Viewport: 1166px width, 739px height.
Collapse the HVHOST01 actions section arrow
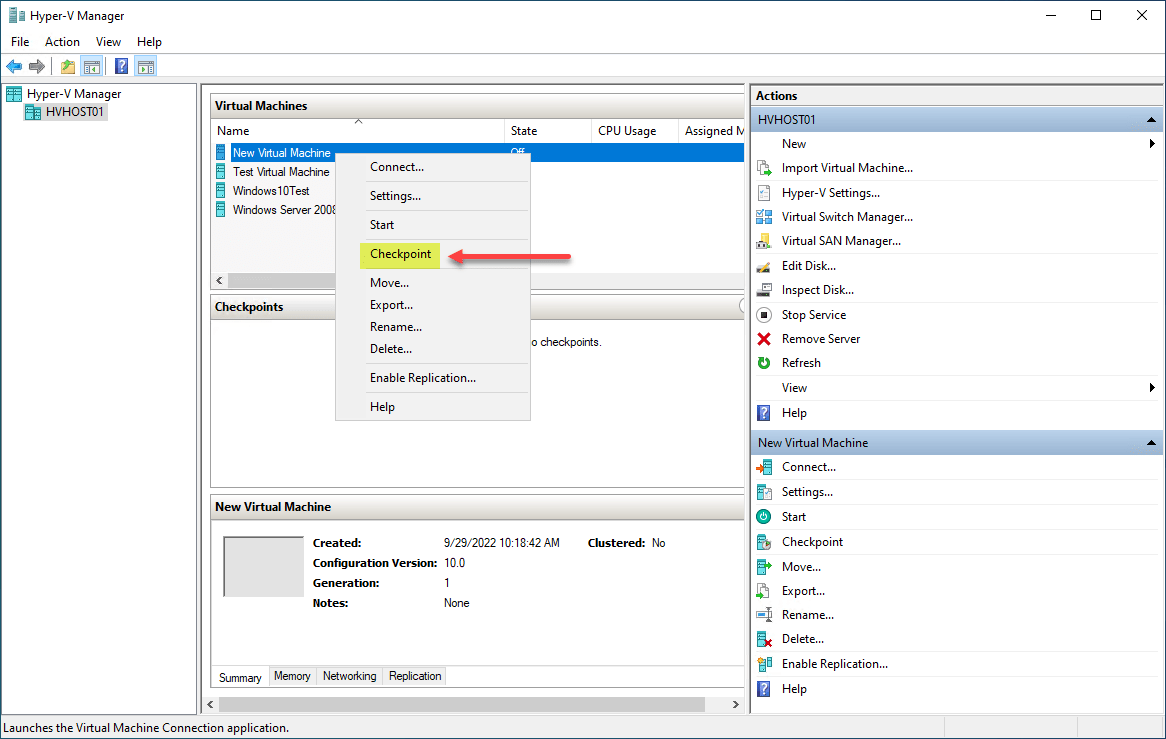tap(1151, 120)
